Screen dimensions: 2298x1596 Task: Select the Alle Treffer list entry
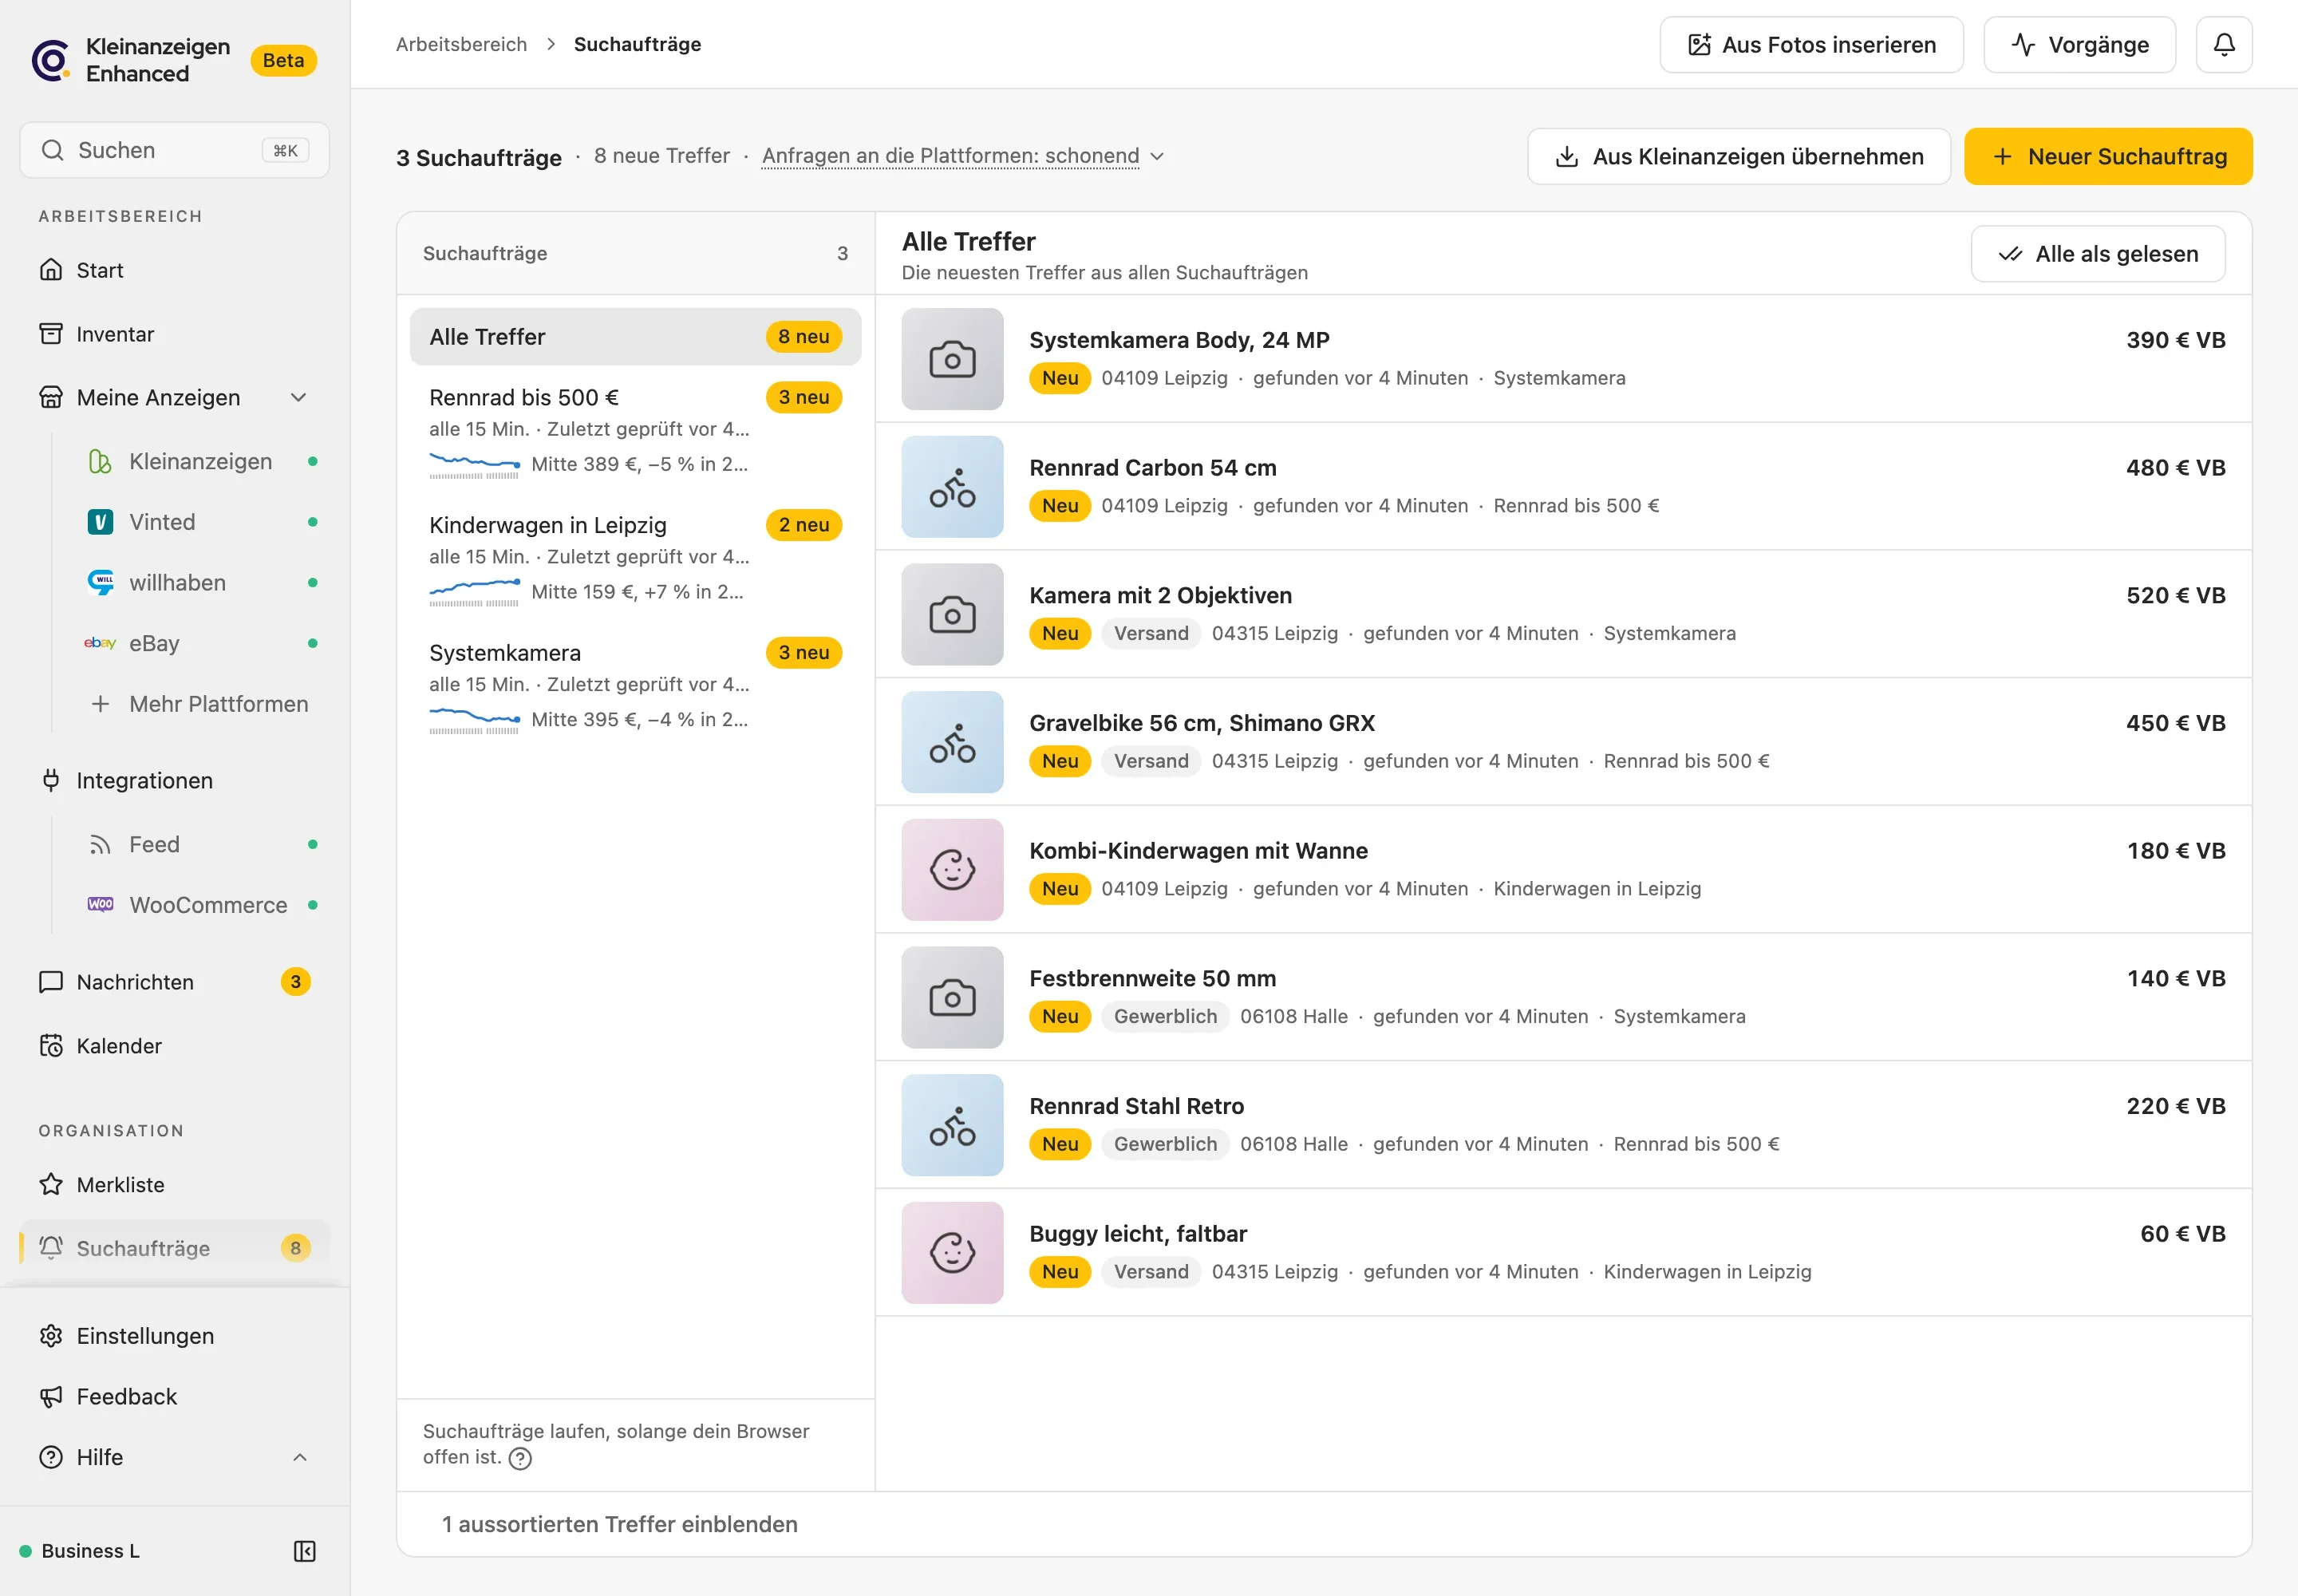click(x=635, y=337)
